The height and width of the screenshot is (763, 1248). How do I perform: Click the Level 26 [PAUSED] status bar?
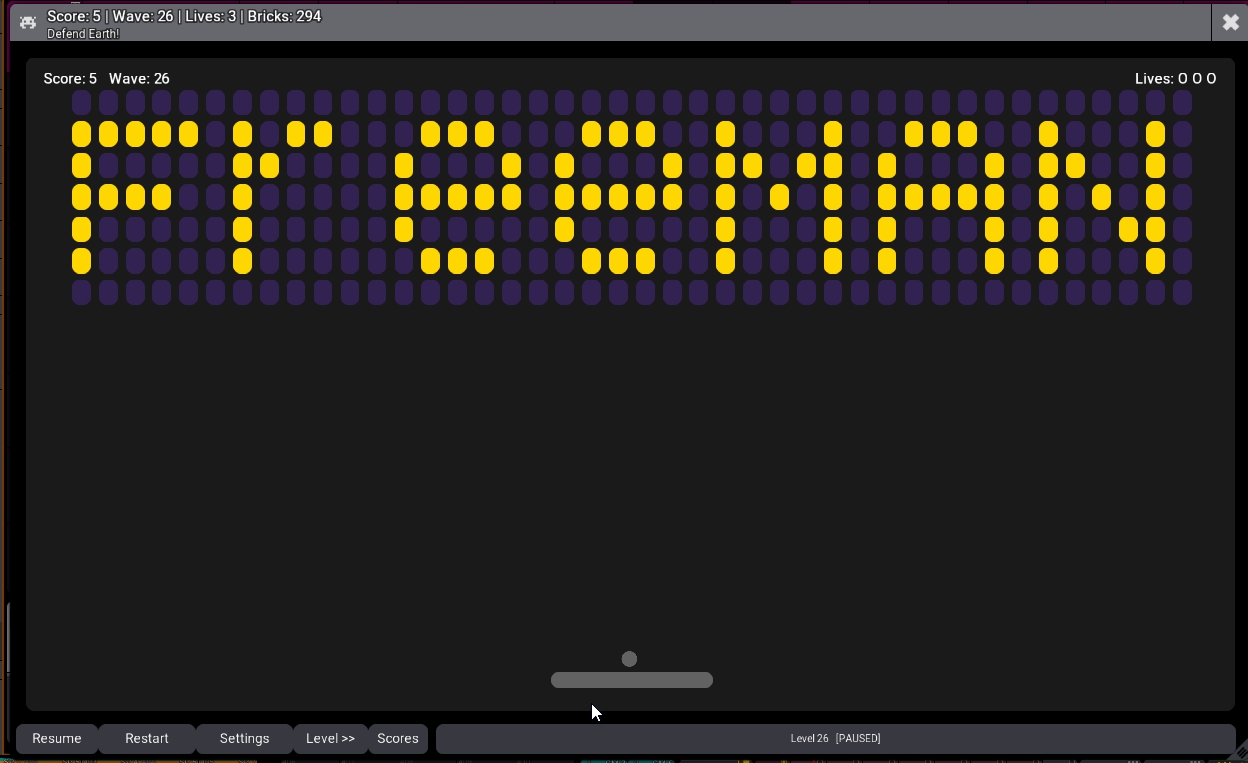[x=835, y=738]
